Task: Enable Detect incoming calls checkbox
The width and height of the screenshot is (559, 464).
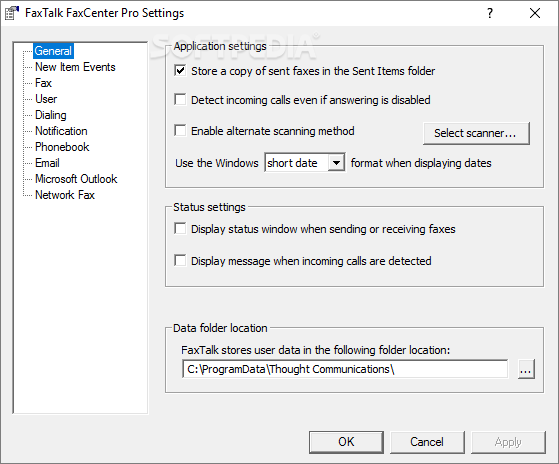Action: coord(180,99)
